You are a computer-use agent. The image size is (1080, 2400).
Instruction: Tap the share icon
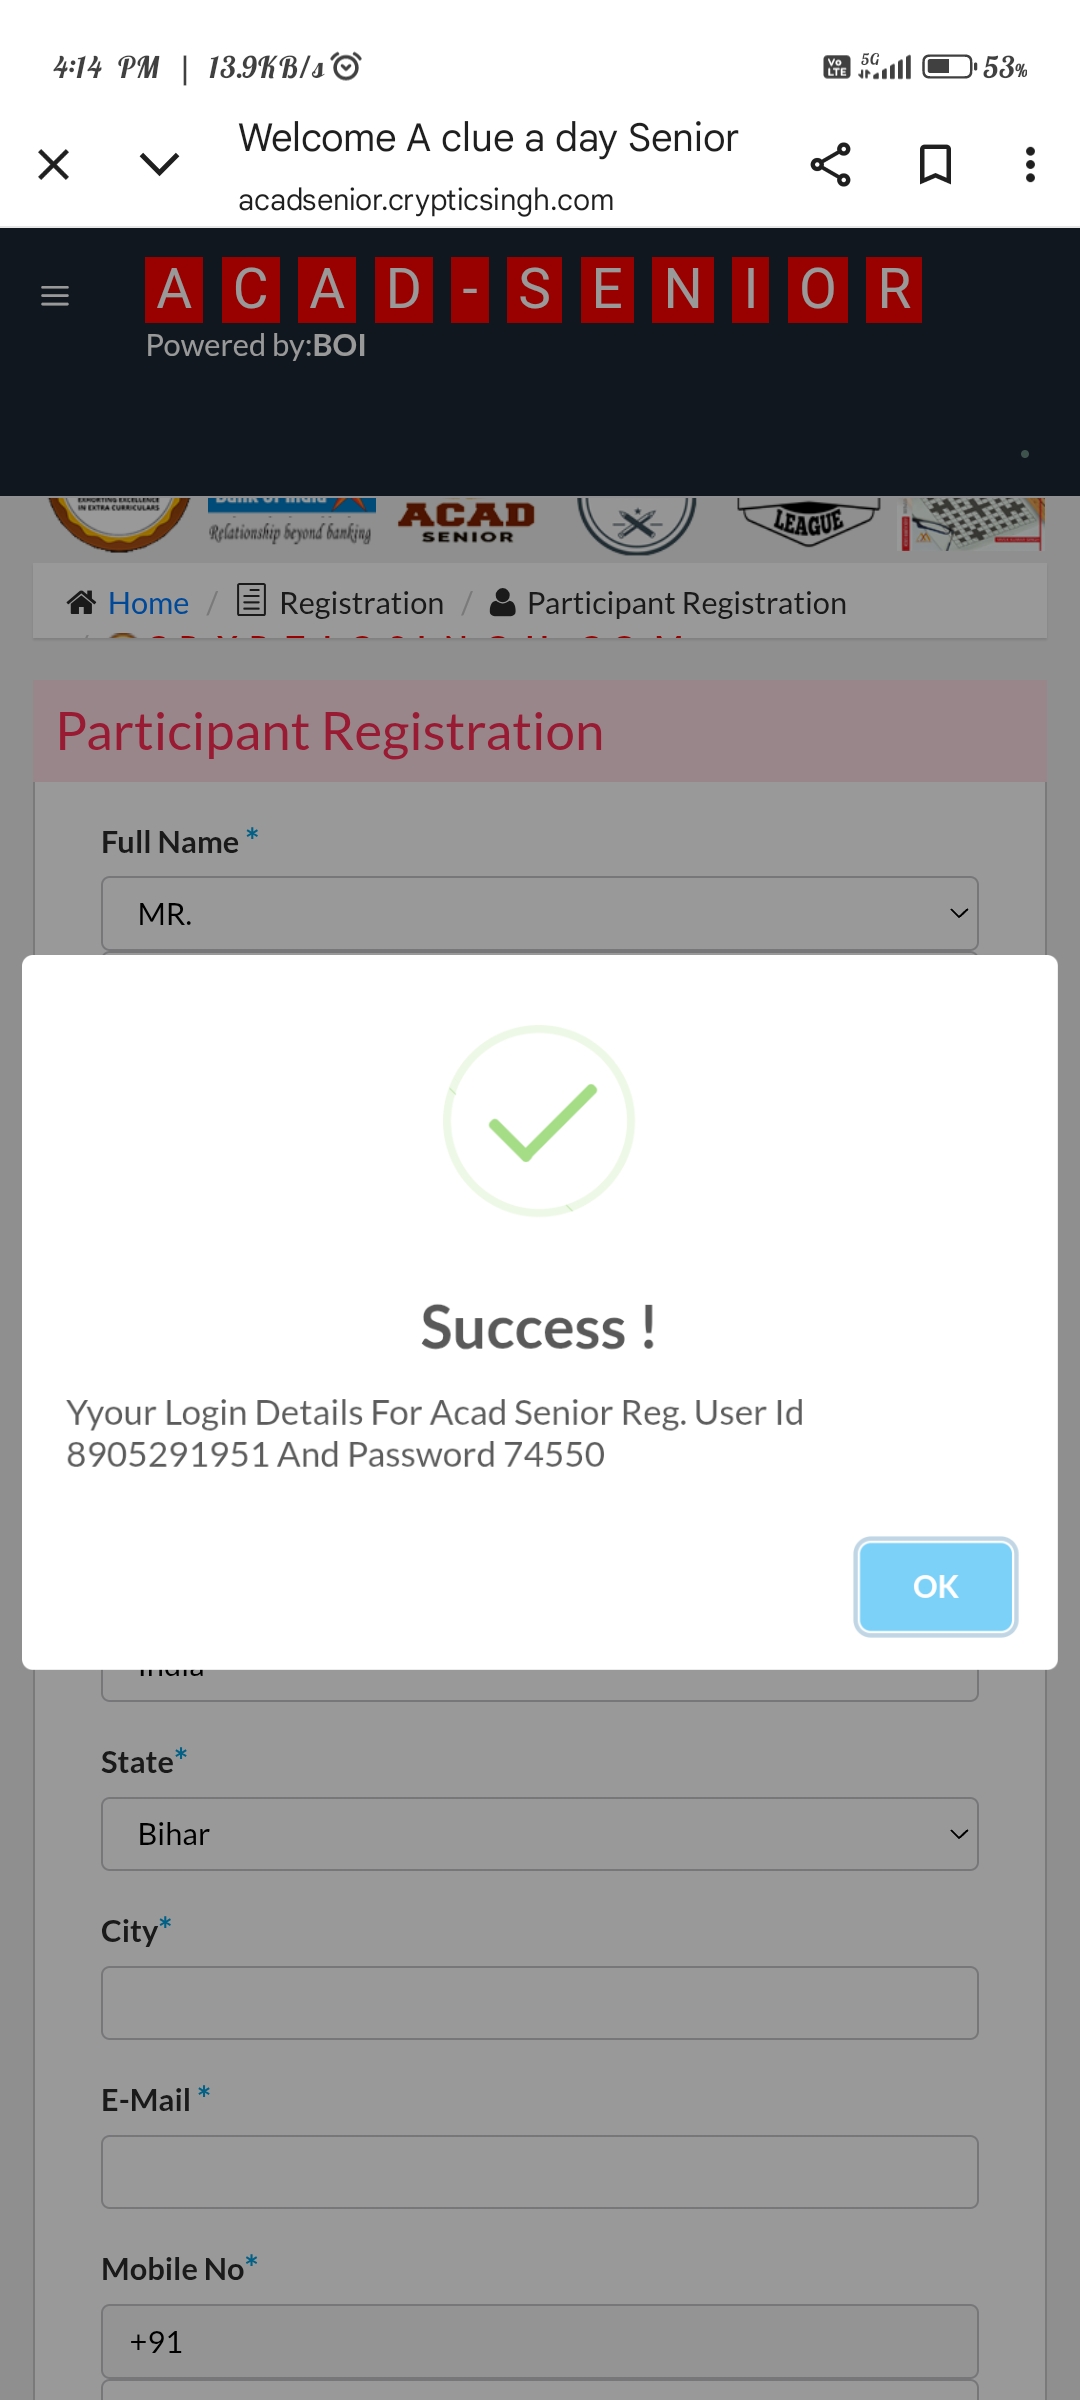click(830, 164)
